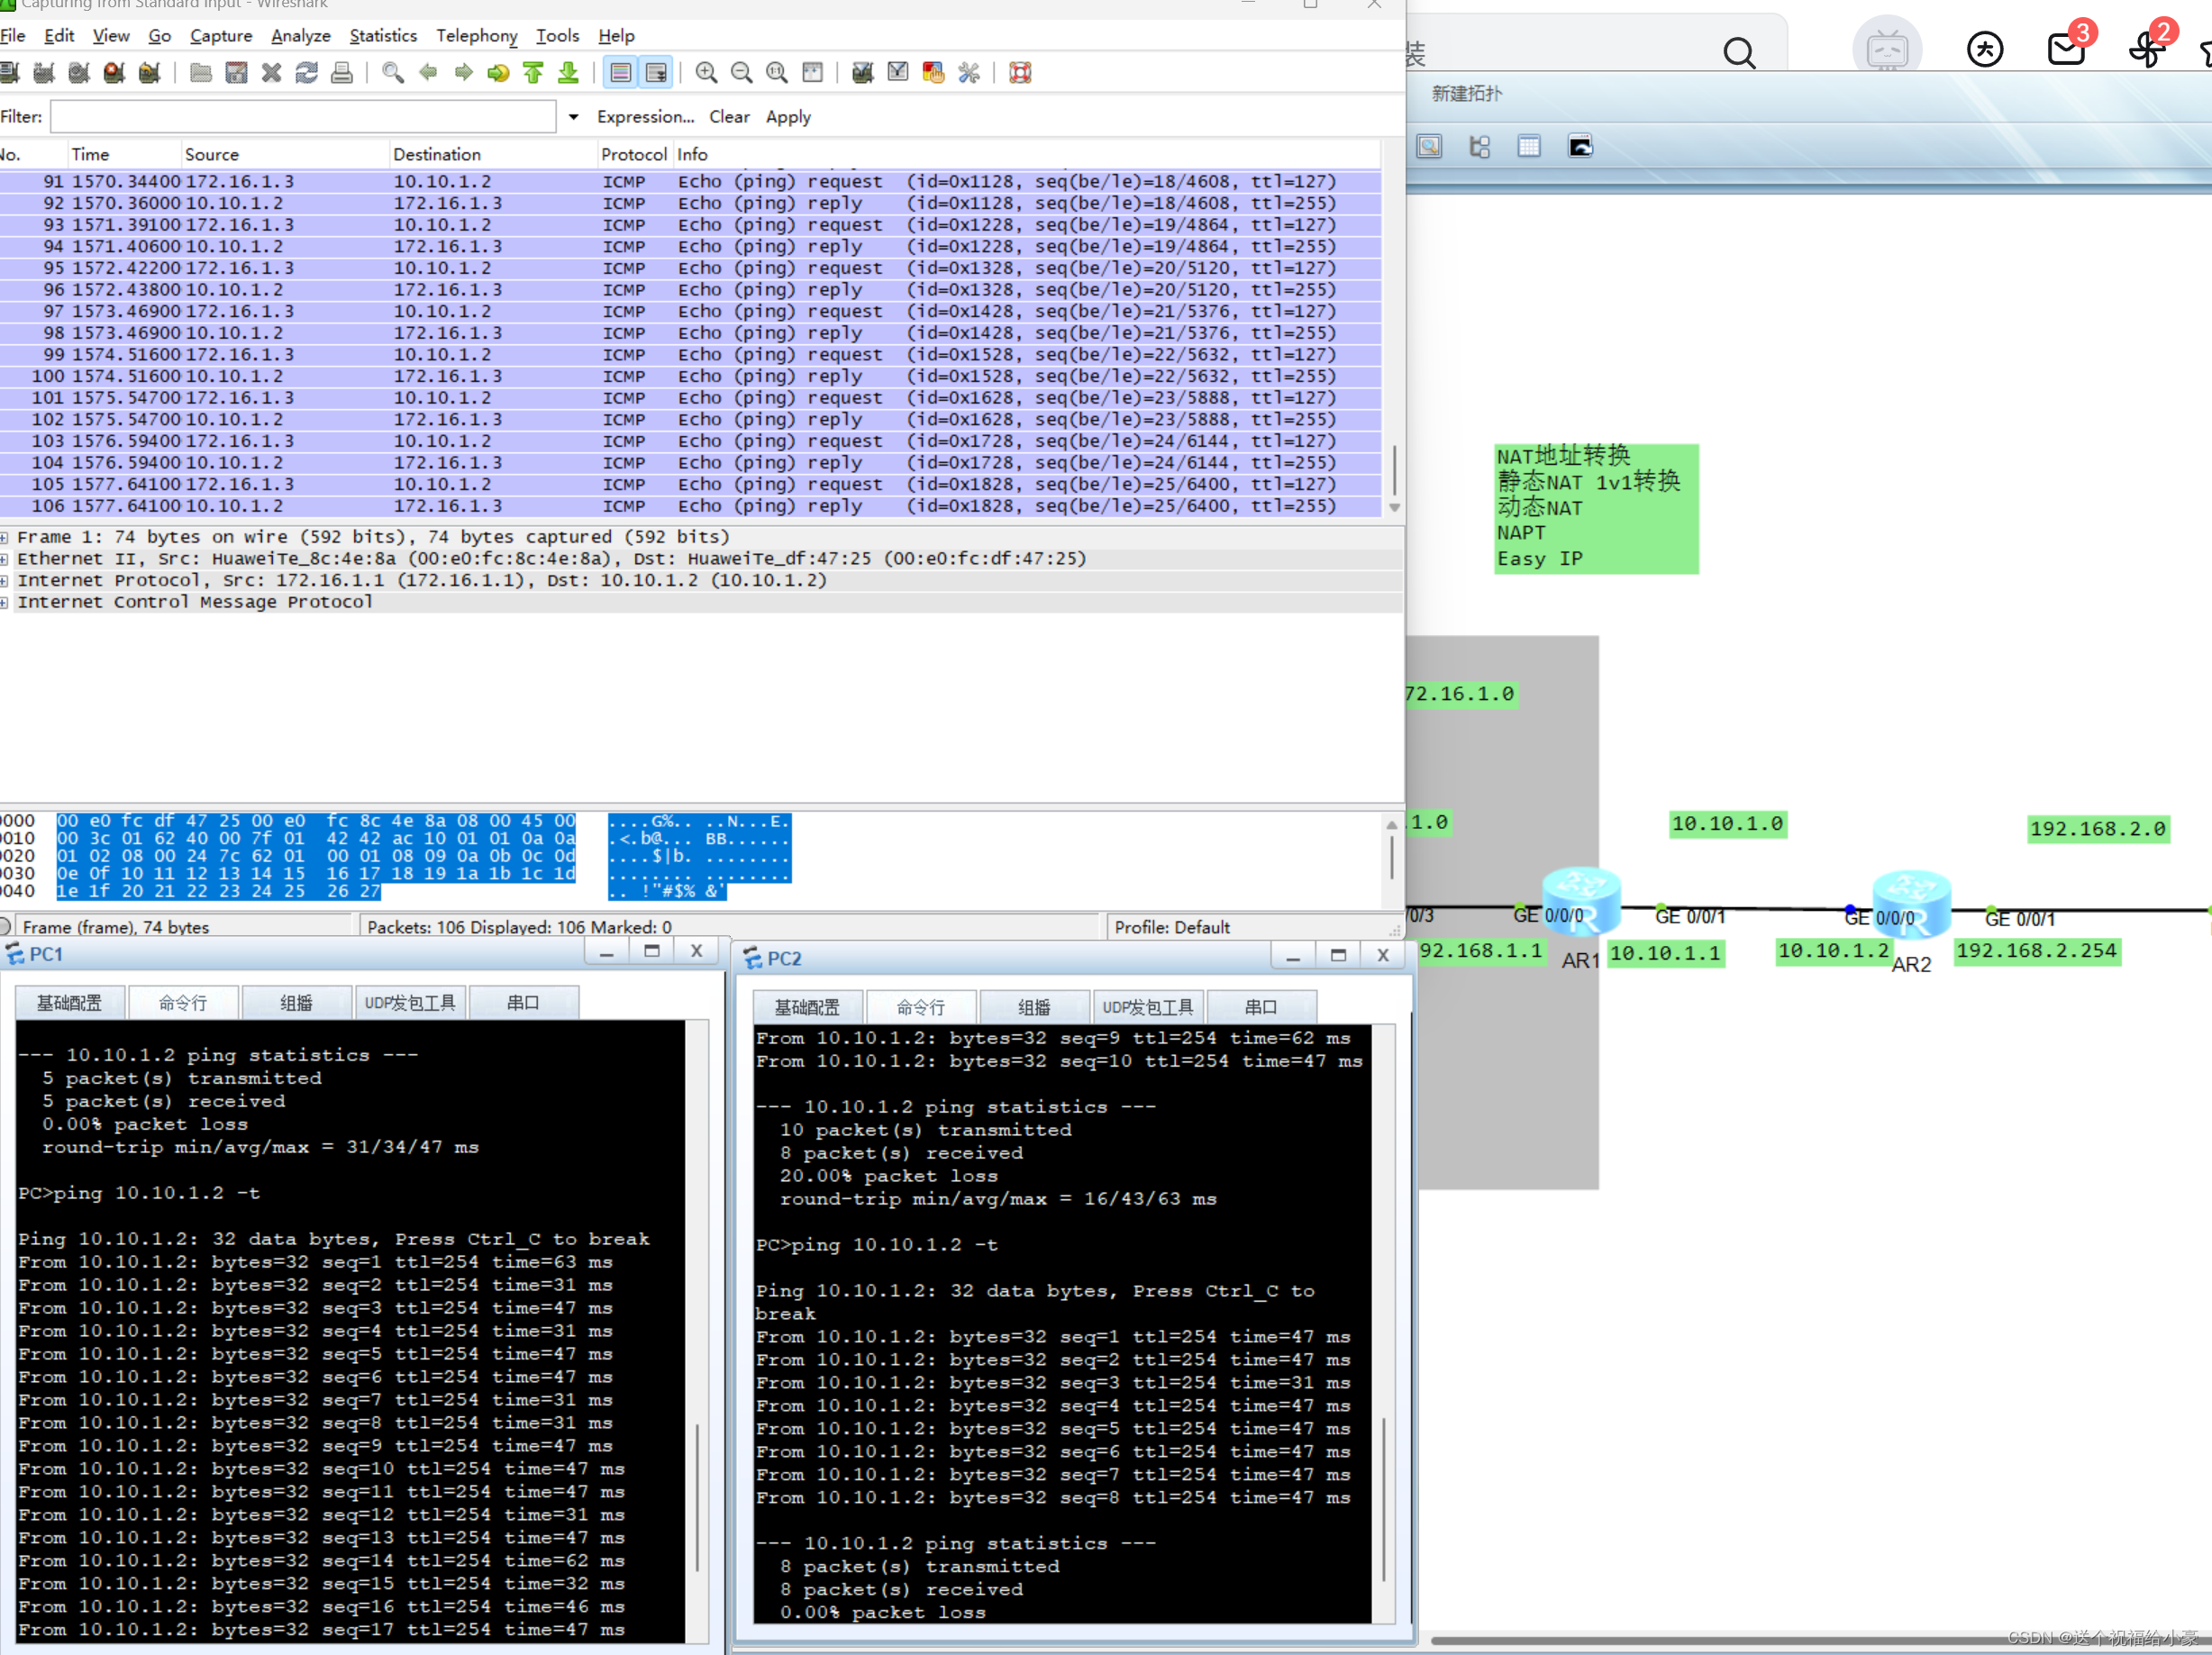The width and height of the screenshot is (2212, 1655).
Task: Click the Apply filter button
Action: click(788, 117)
